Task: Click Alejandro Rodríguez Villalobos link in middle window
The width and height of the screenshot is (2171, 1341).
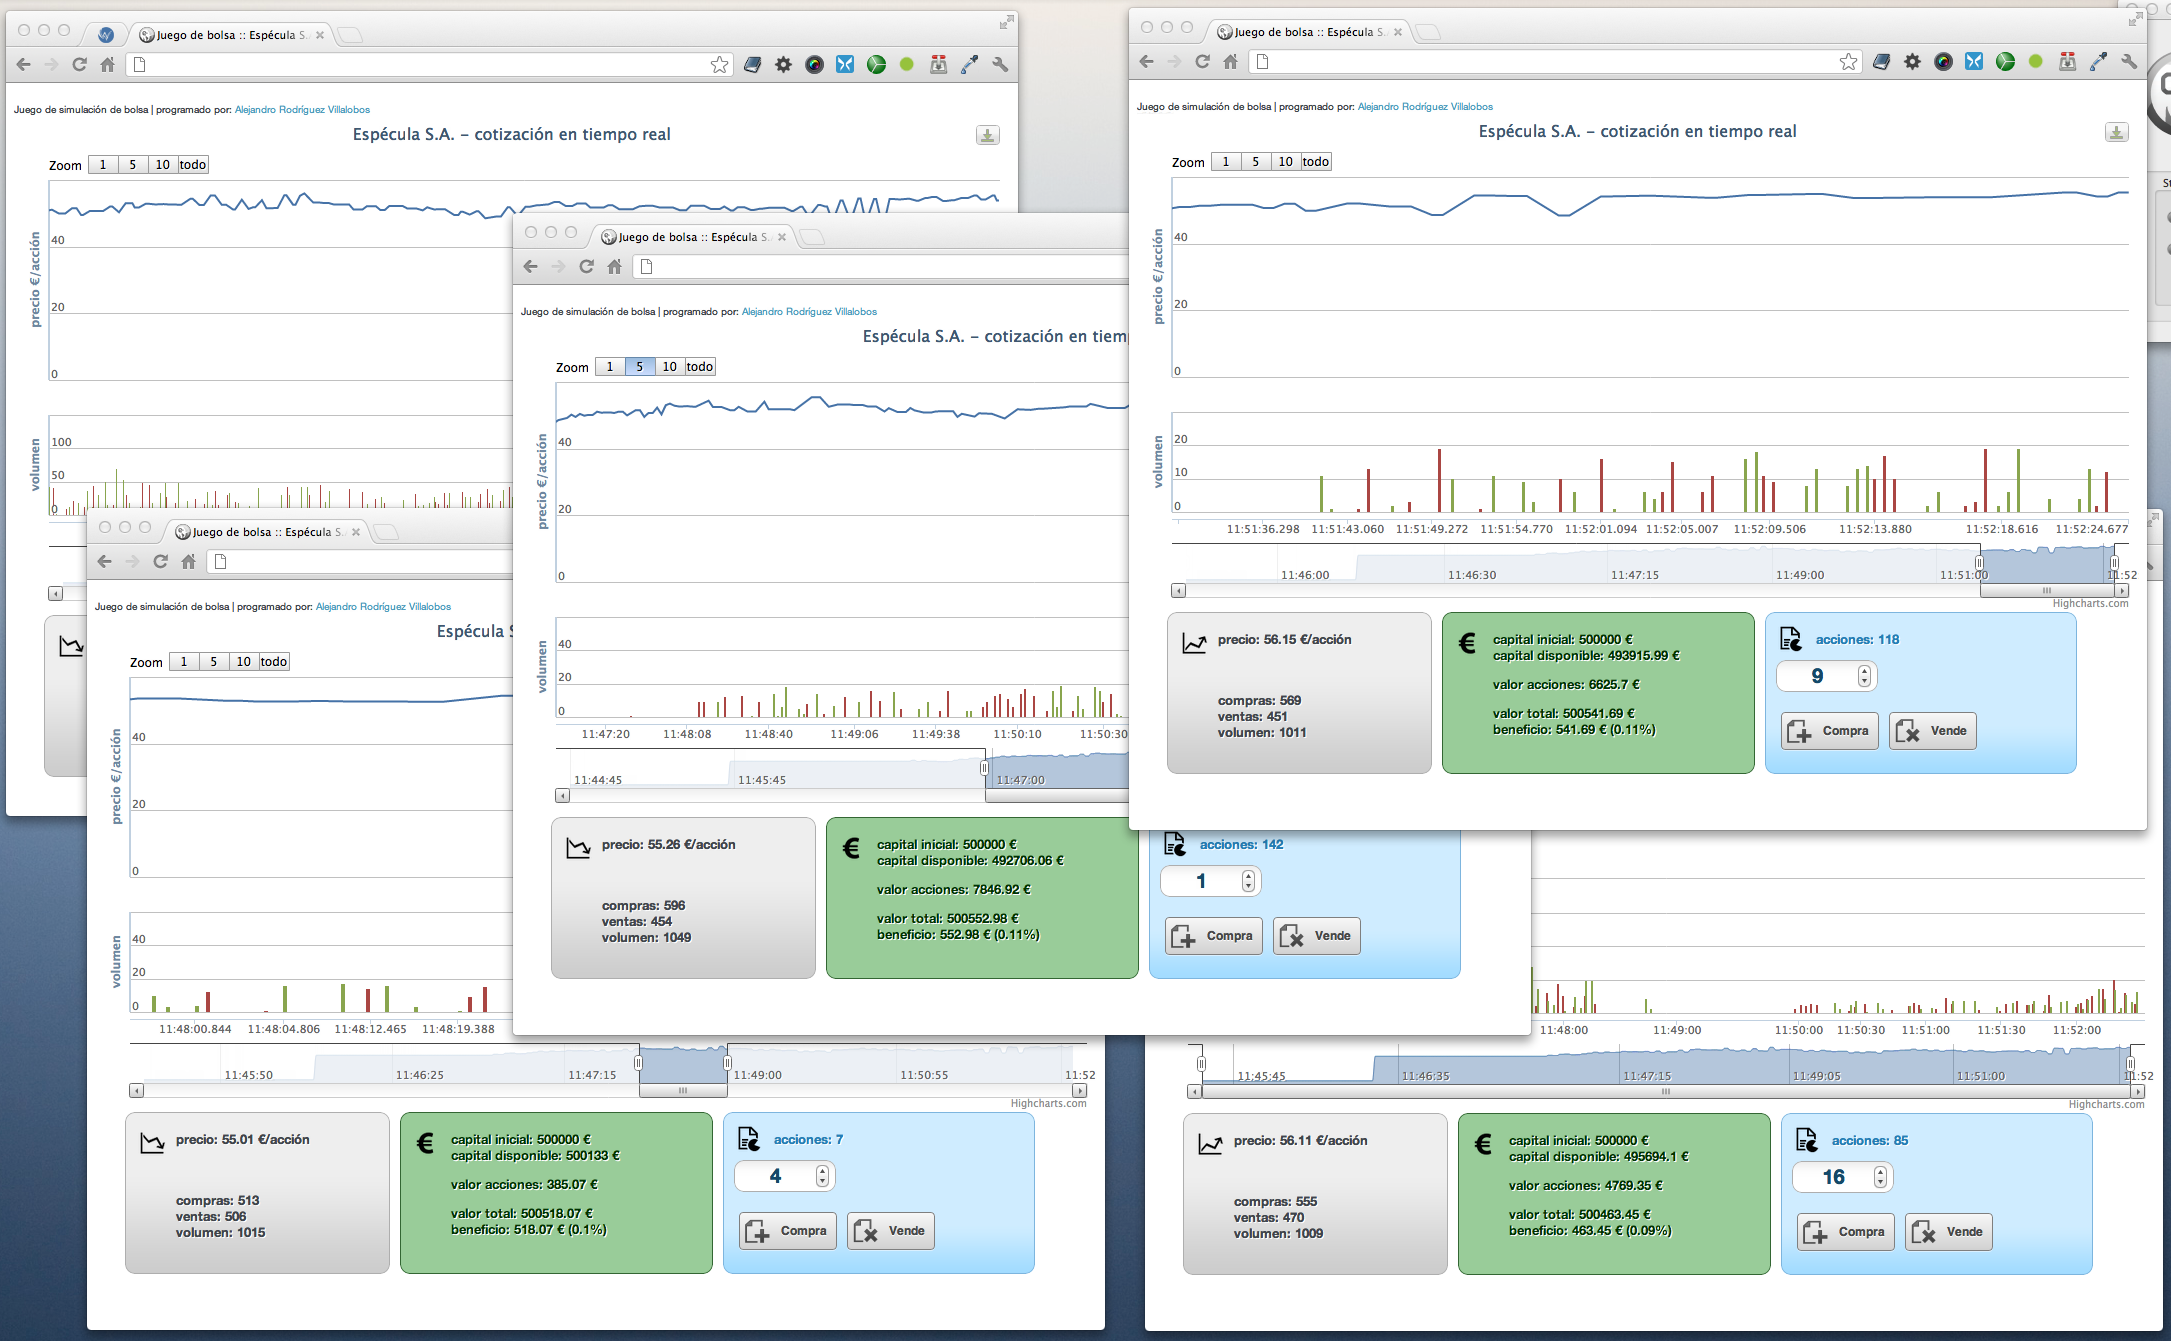Action: (x=809, y=312)
